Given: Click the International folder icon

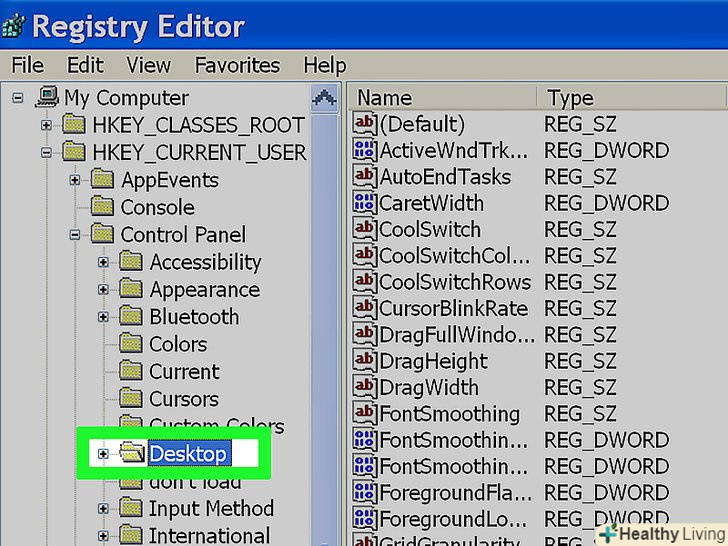Looking at the screenshot, I should pyautogui.click(x=131, y=534).
